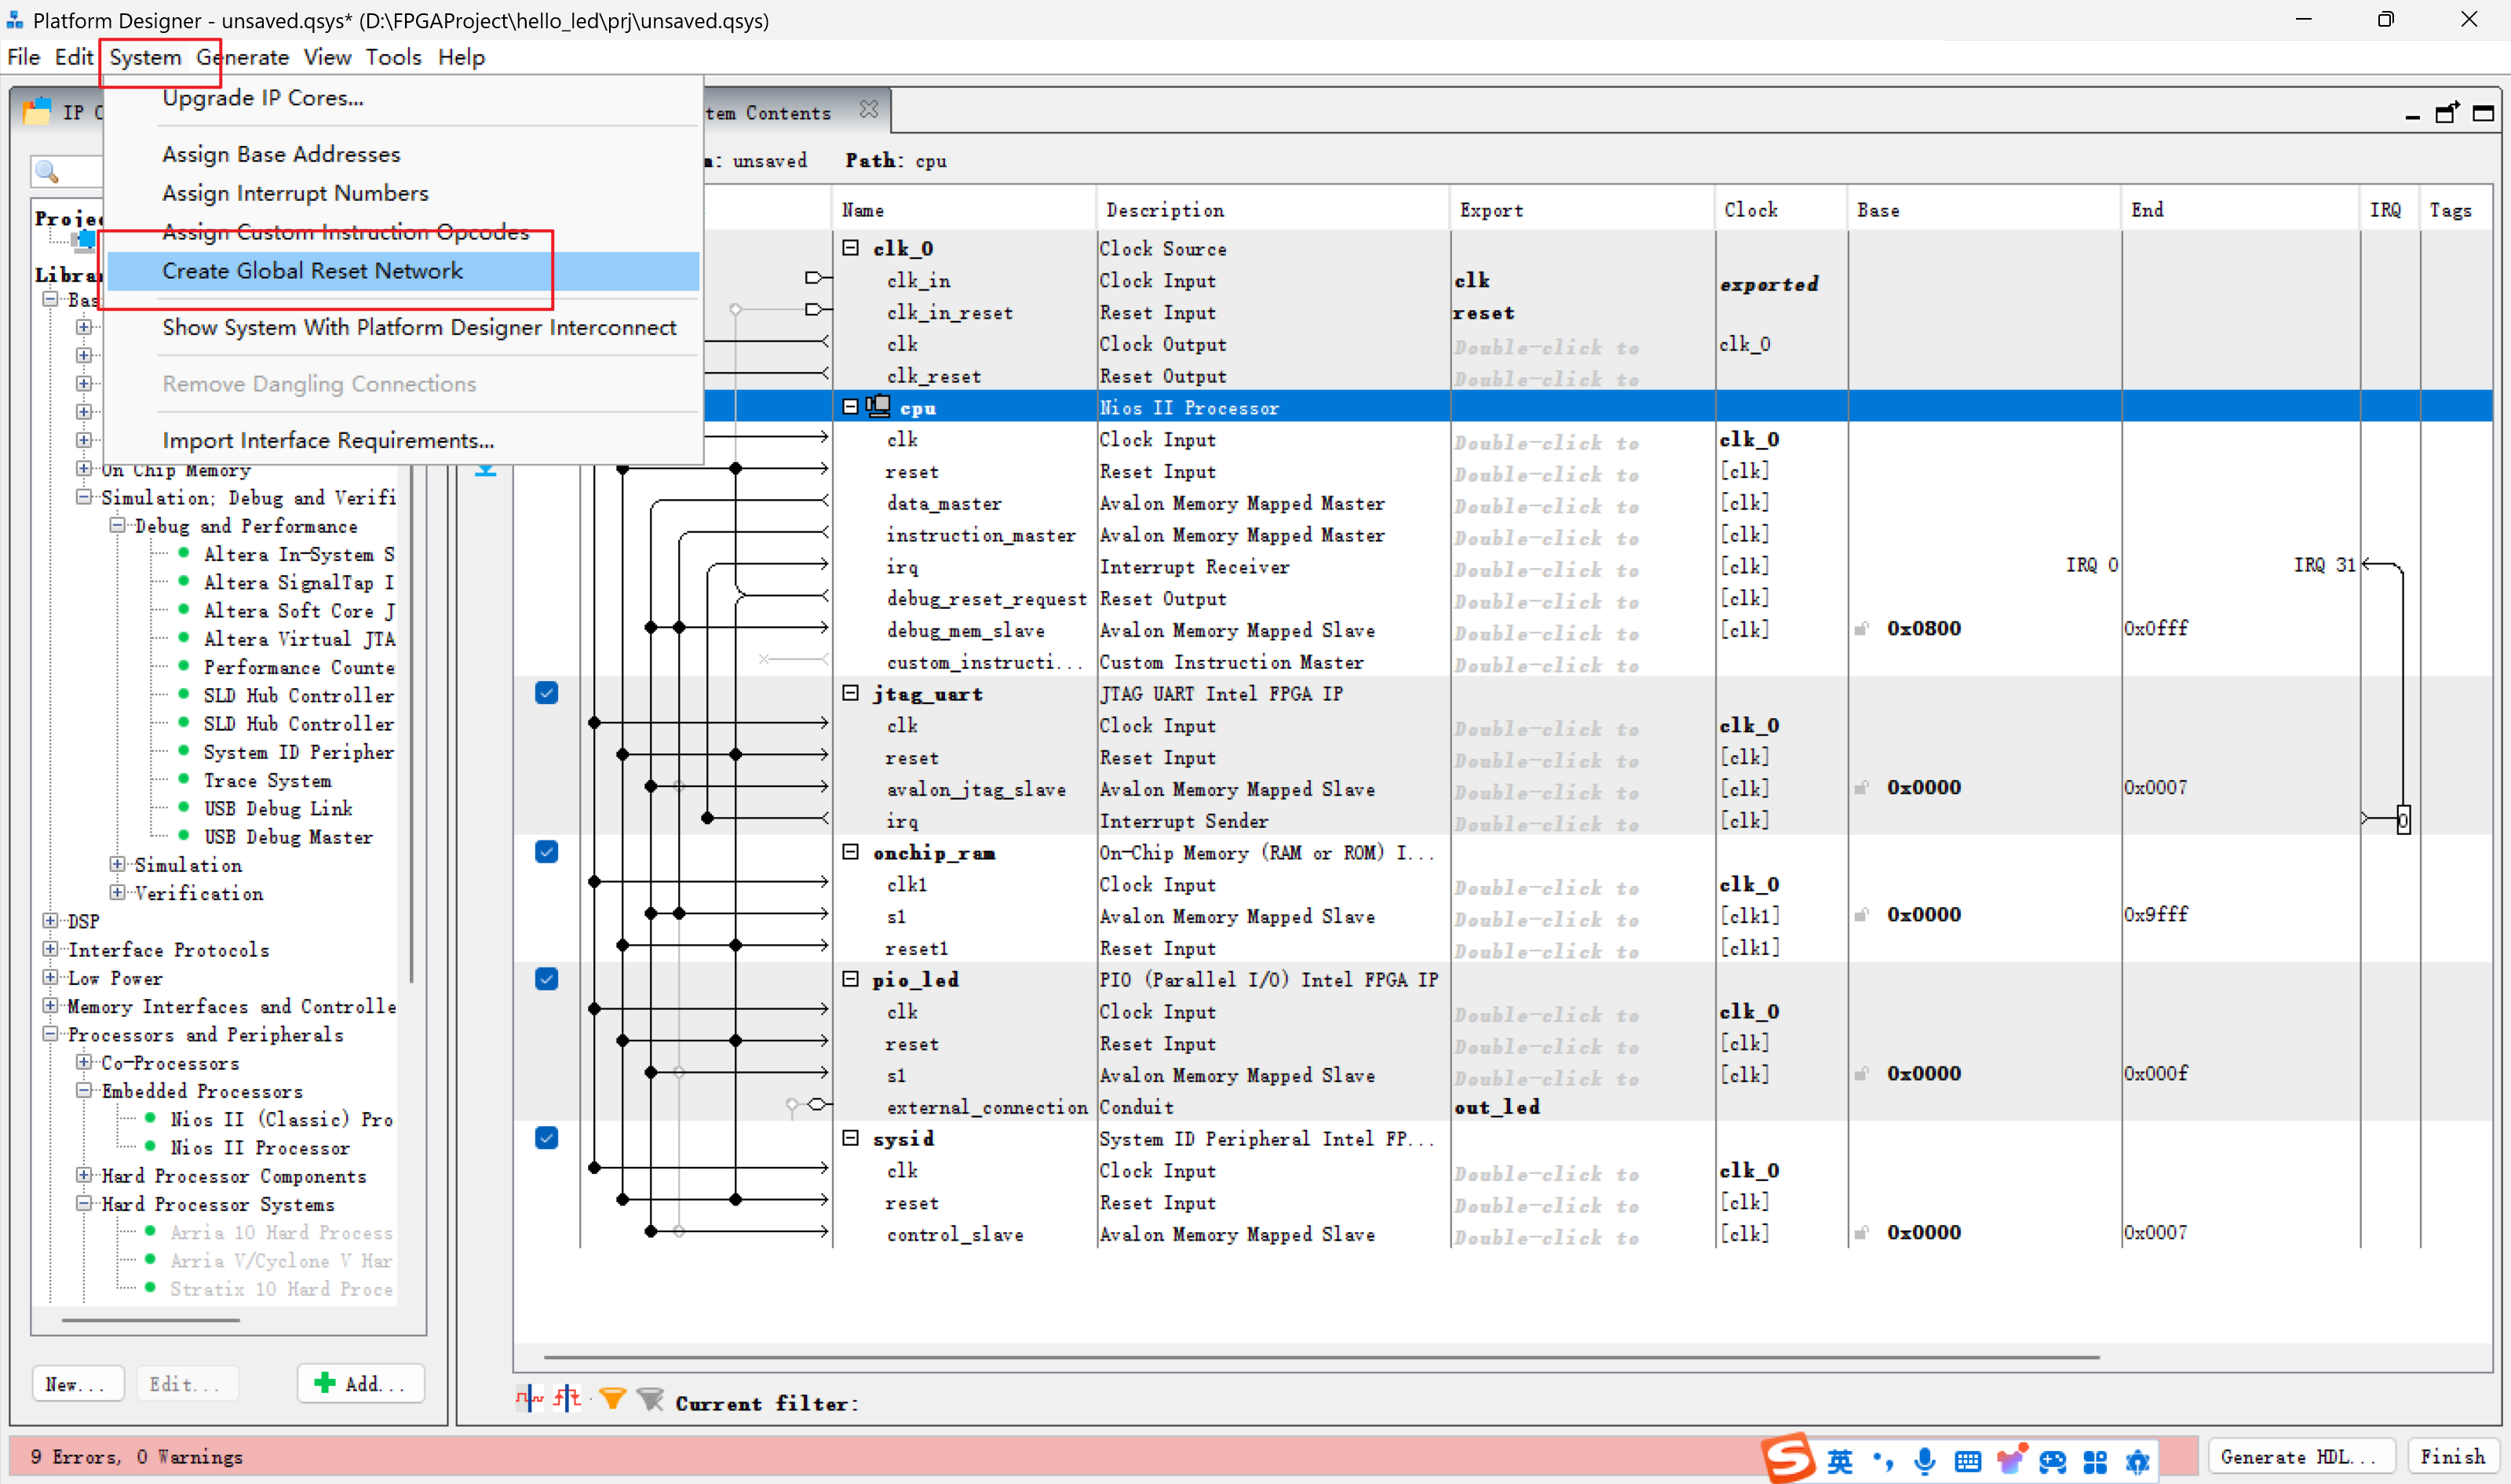
Task: Collapse the Debug and Performance folder
Action: (x=117, y=525)
